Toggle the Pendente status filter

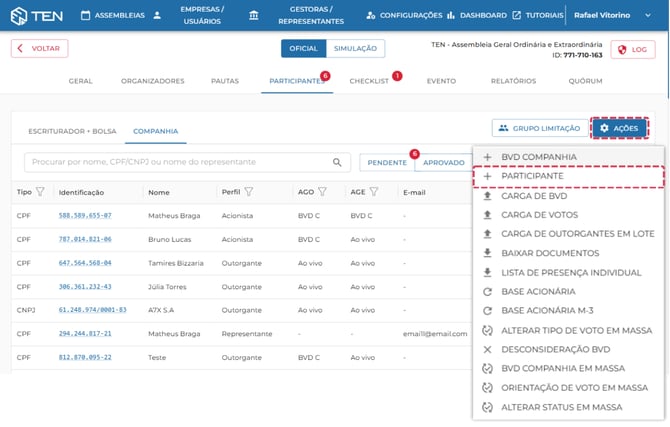click(x=386, y=162)
